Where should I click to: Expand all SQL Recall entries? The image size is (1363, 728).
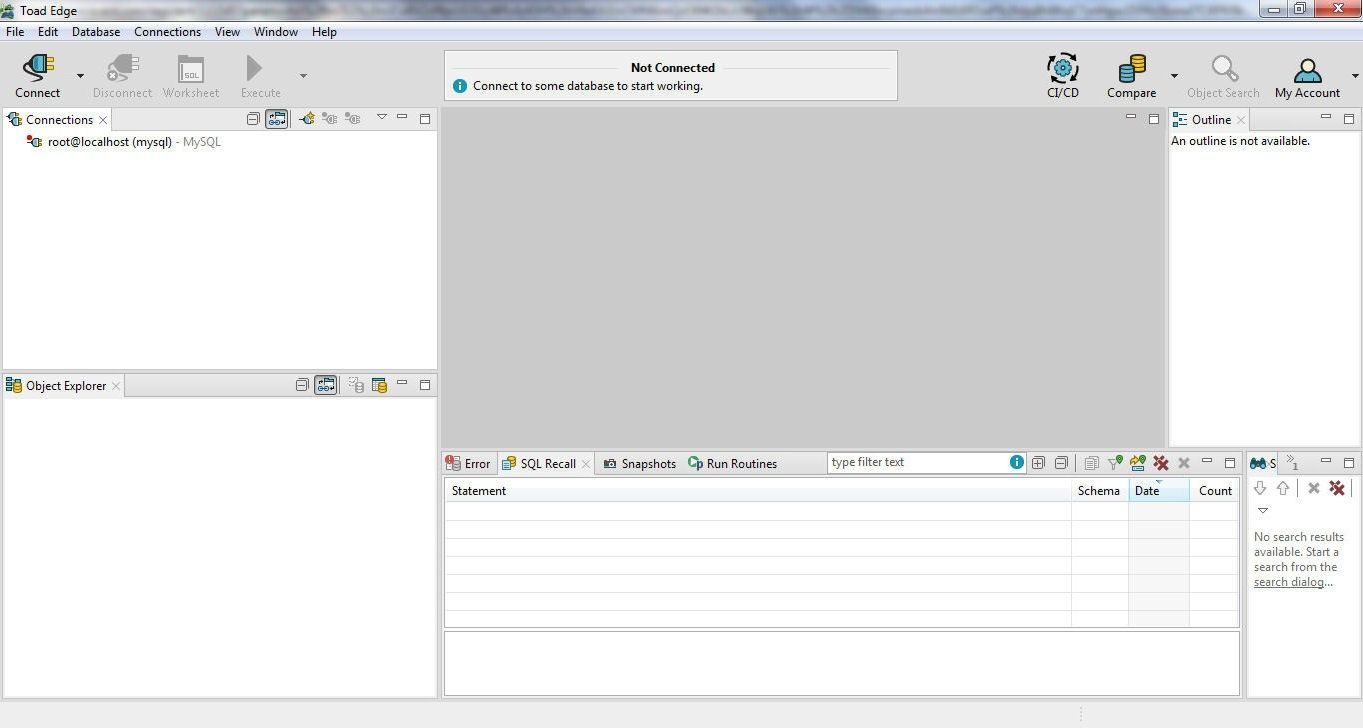point(1038,463)
